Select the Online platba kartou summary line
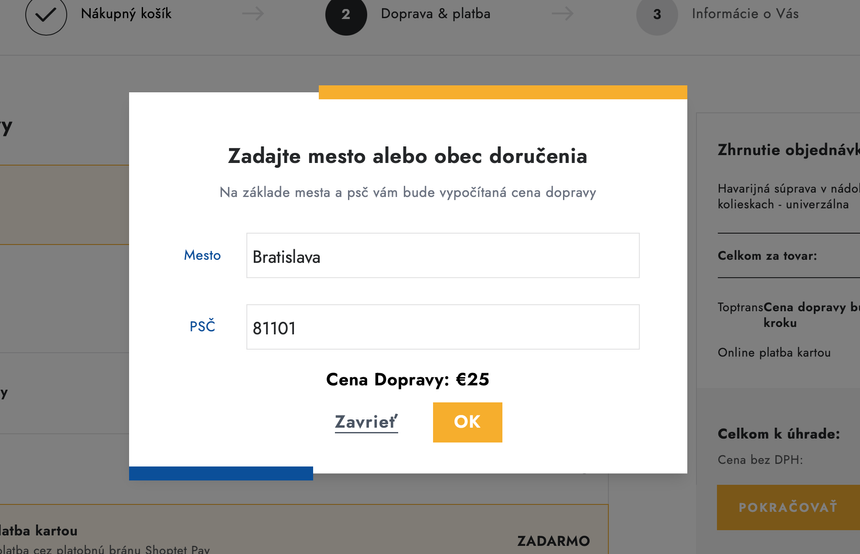This screenshot has width=860, height=554. tap(774, 353)
